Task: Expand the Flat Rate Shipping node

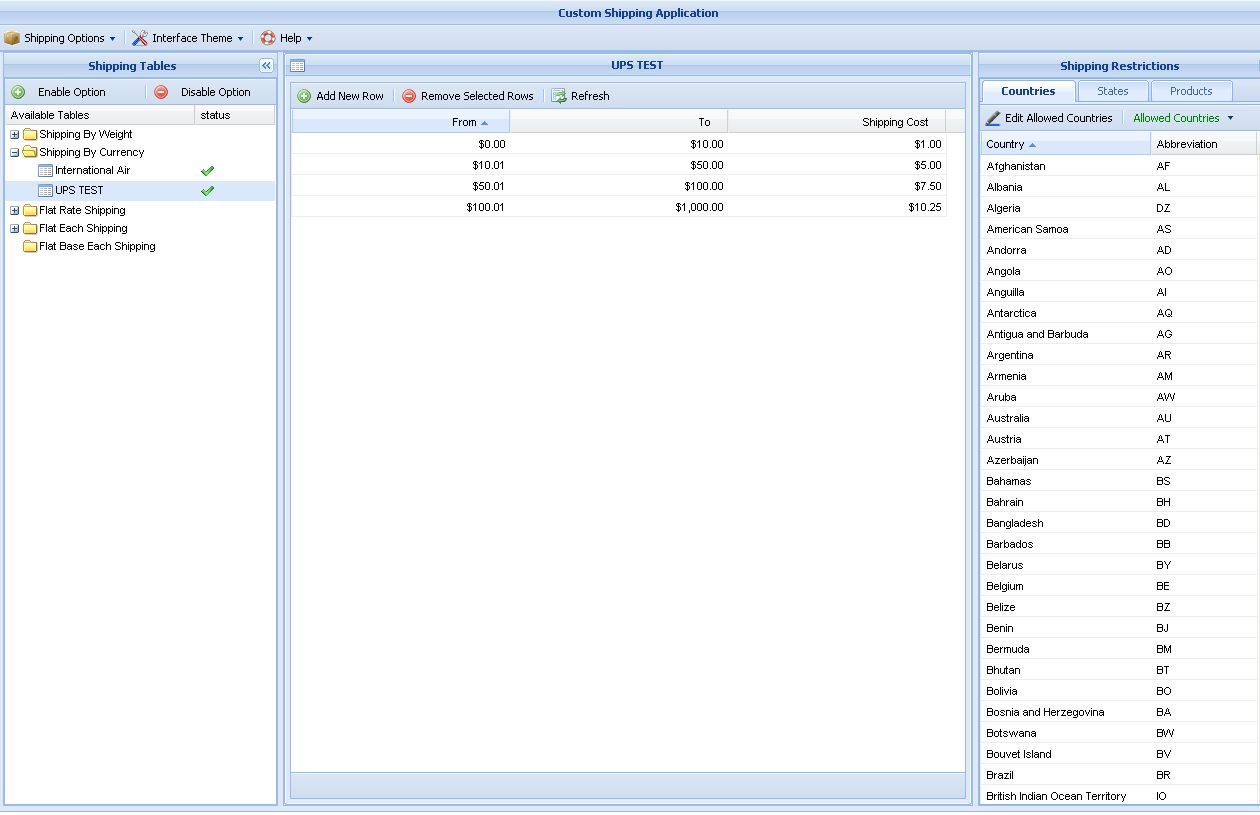Action: tap(15, 210)
